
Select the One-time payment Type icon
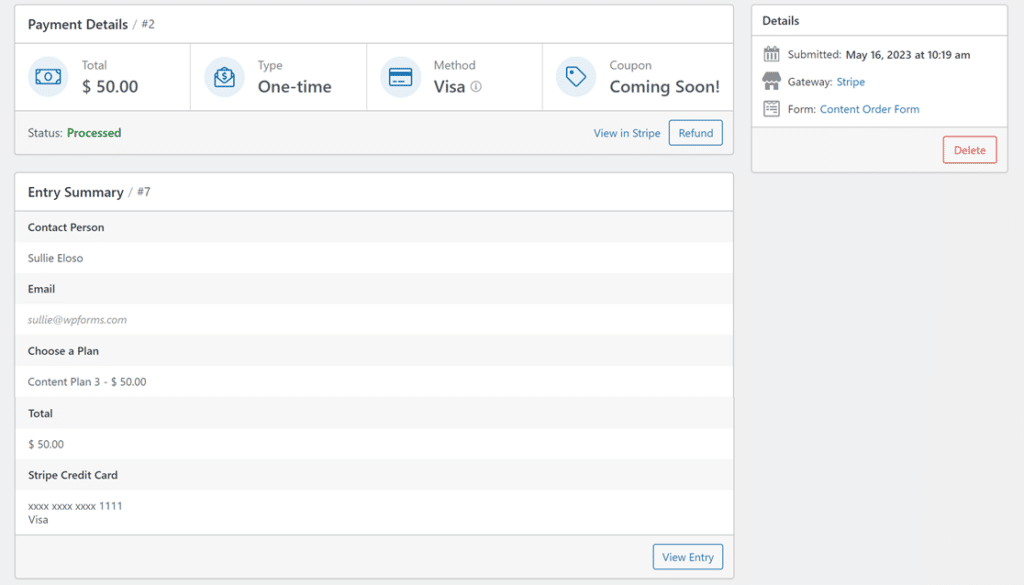[222, 76]
